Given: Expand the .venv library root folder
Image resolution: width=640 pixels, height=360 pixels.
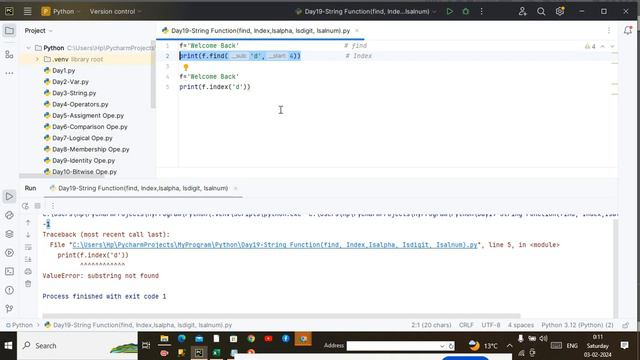Looking at the screenshot, I should (x=37, y=59).
